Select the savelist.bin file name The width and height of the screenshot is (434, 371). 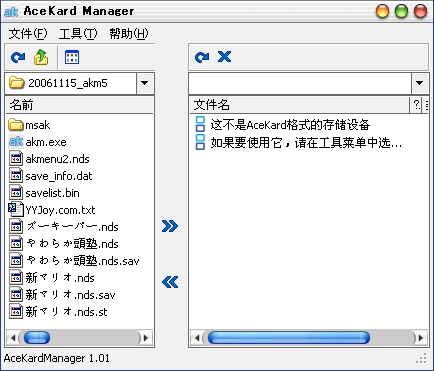(x=52, y=193)
